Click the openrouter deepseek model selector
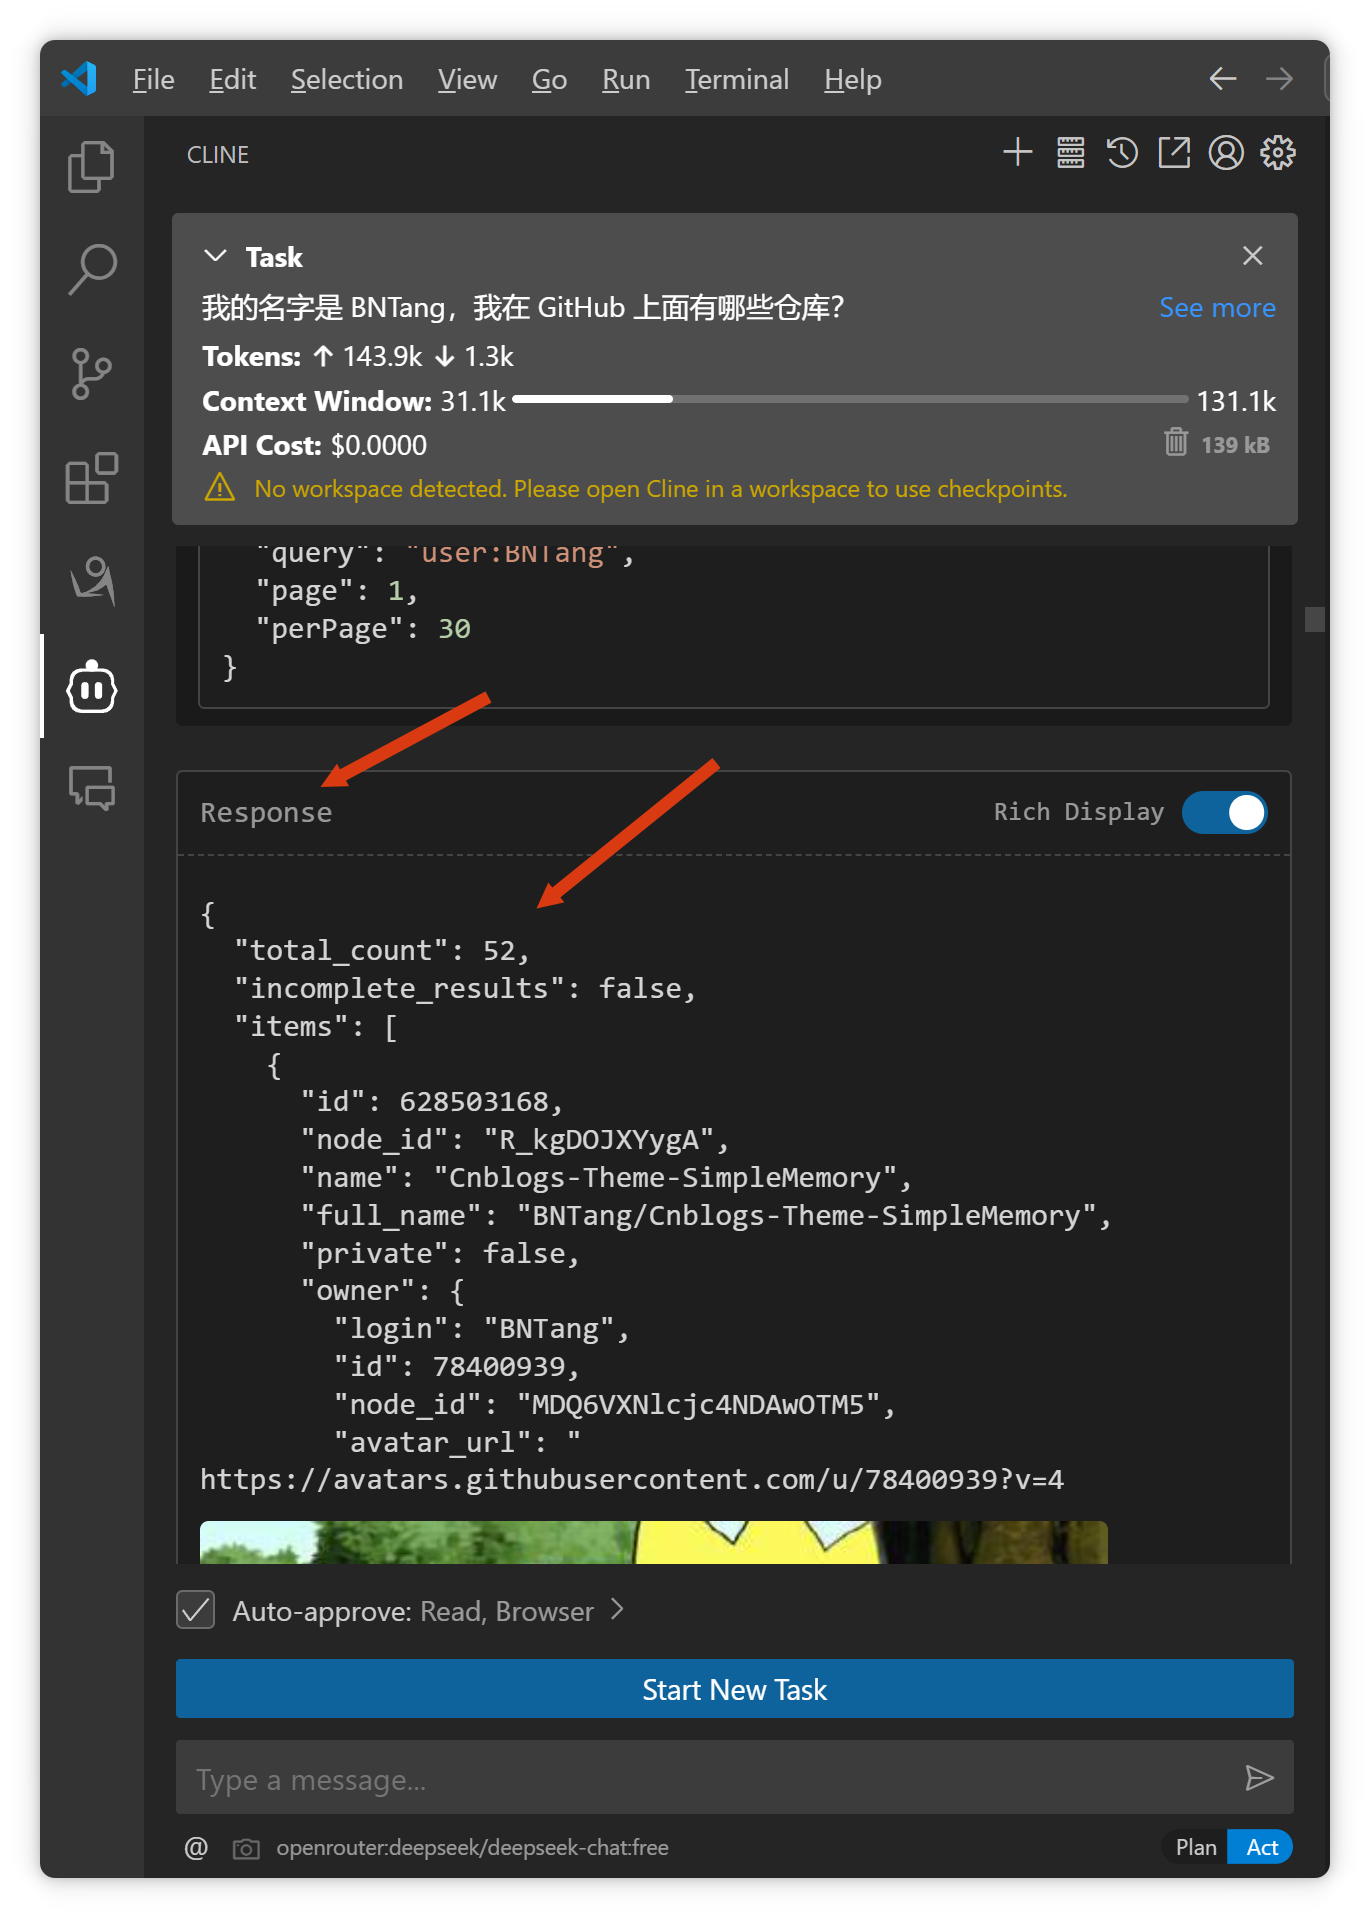 click(x=472, y=1848)
